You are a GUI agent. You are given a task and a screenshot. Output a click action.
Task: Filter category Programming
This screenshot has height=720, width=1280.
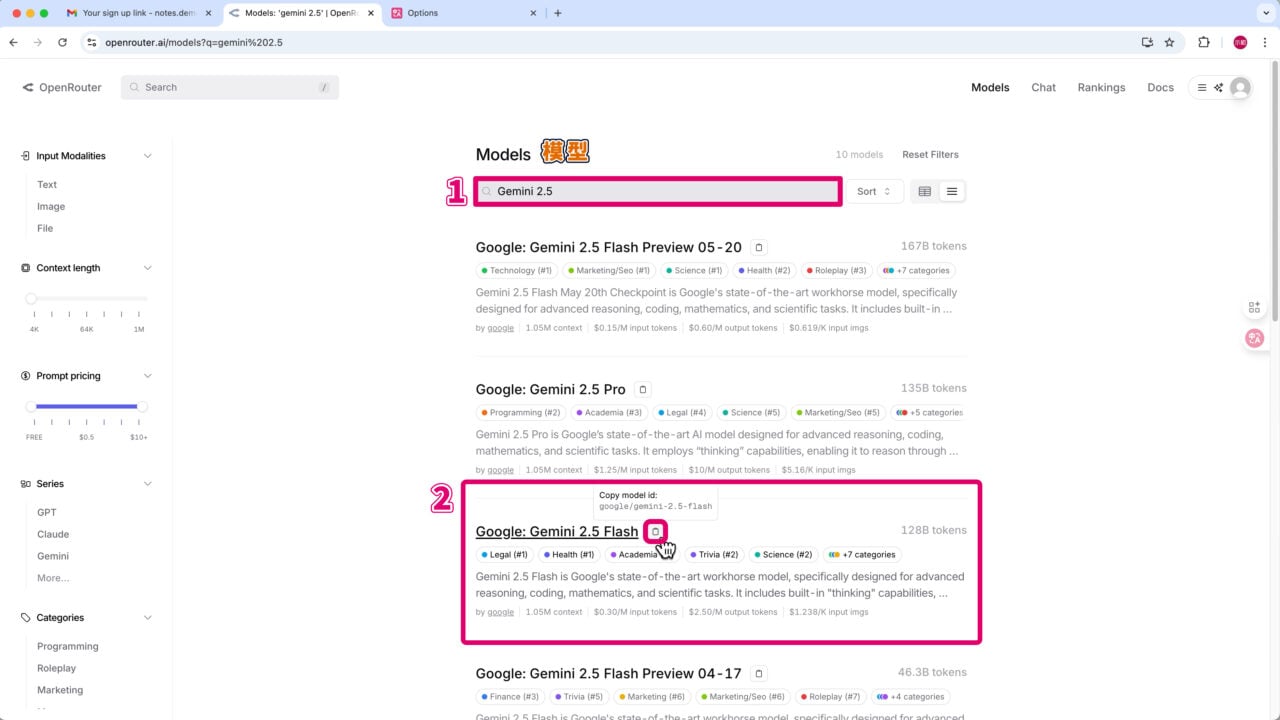tap(68, 646)
